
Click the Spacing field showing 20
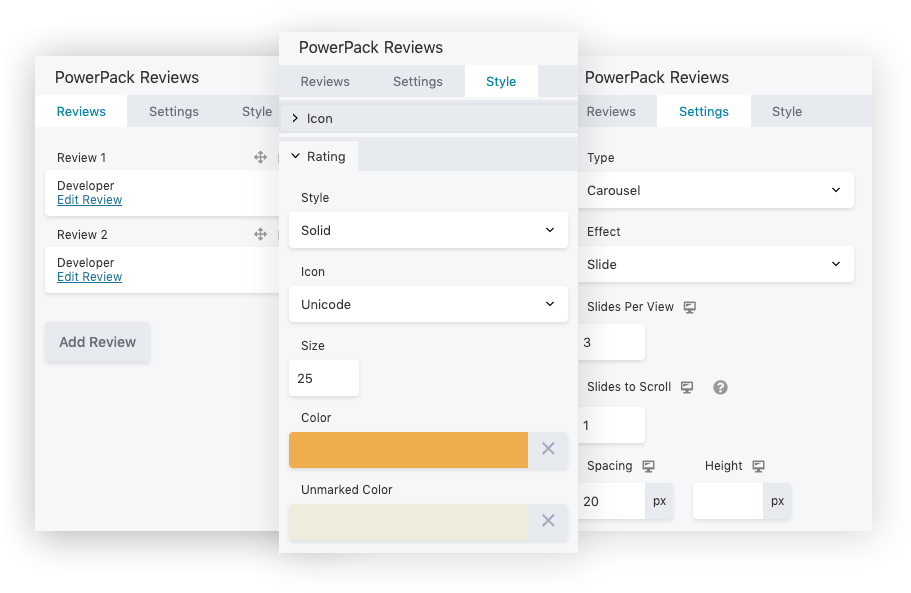pyautogui.click(x=611, y=501)
